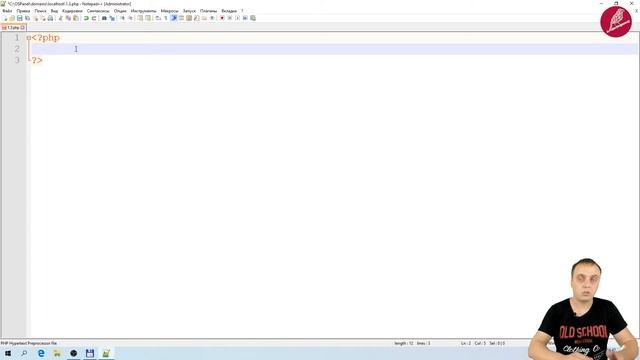Open Find with the binoculars icon
Image resolution: width=640 pixels, height=360 pixels.
104,18
